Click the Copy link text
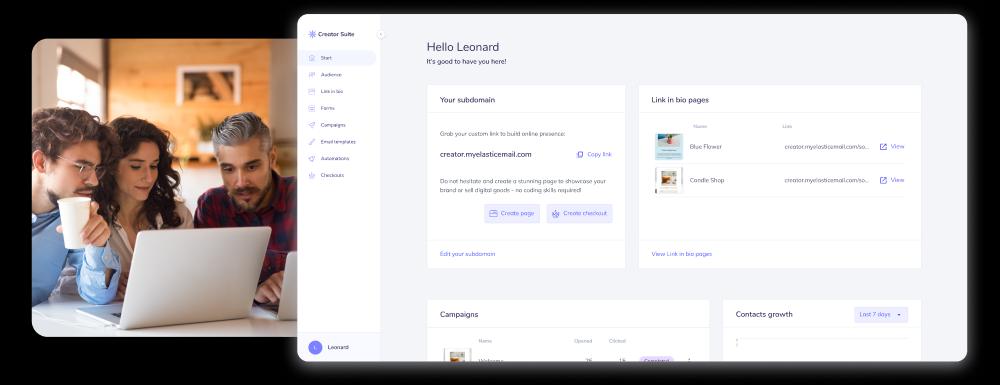Screen dimensions: 1000x385 (599, 154)
